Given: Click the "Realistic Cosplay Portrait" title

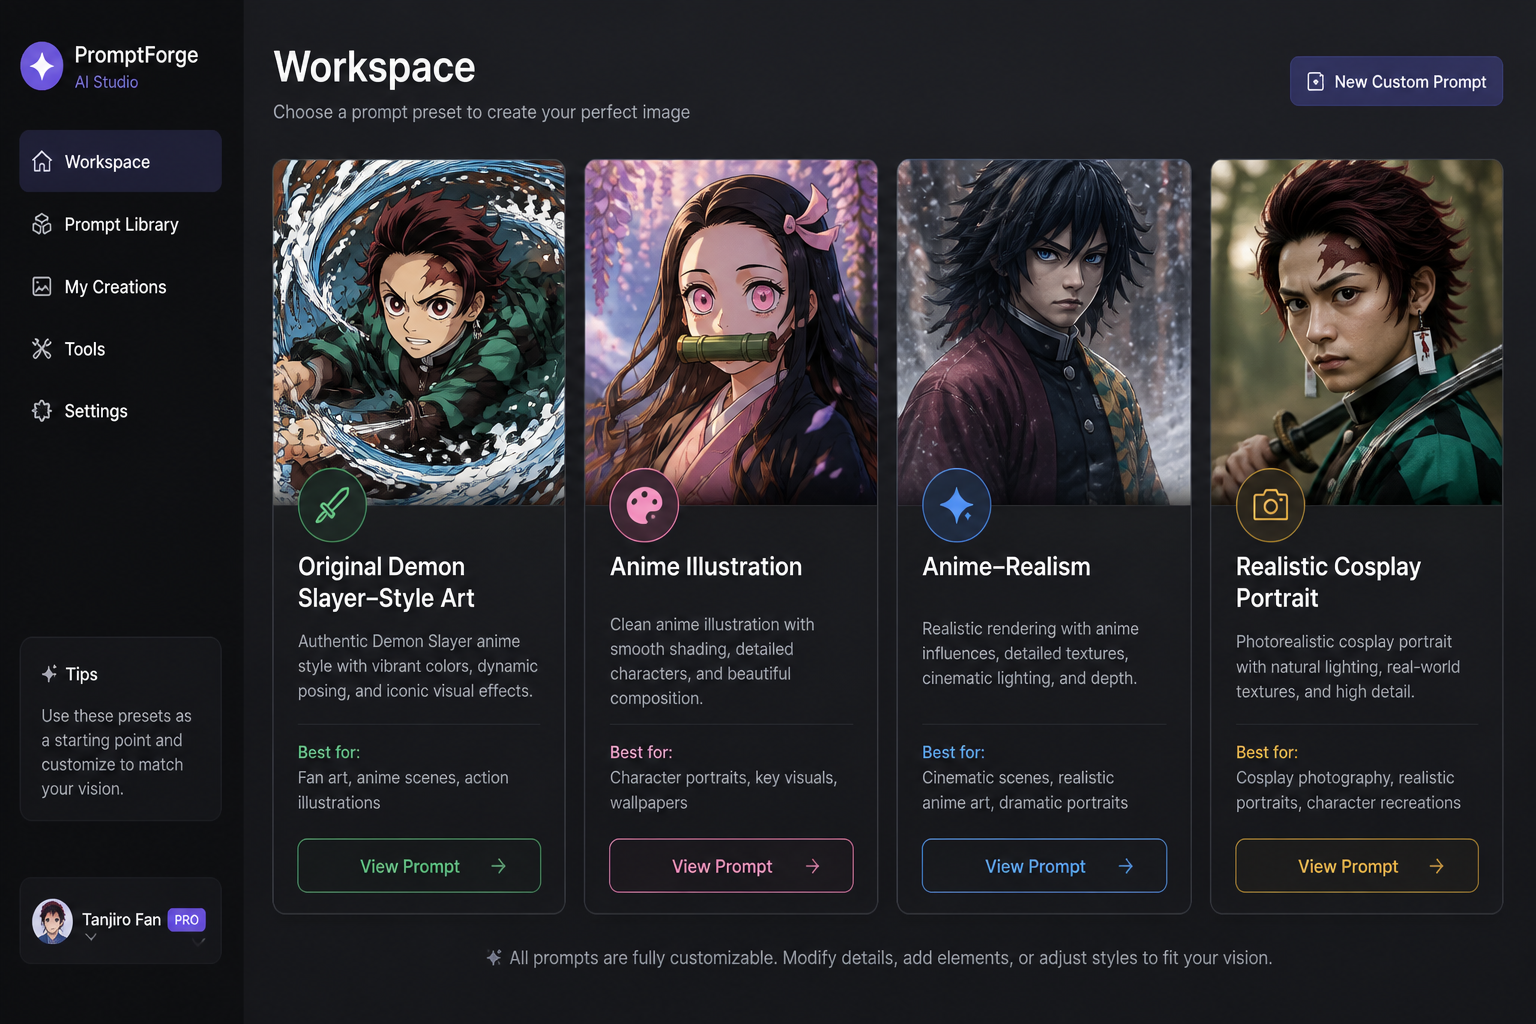Looking at the screenshot, I should 1328,582.
